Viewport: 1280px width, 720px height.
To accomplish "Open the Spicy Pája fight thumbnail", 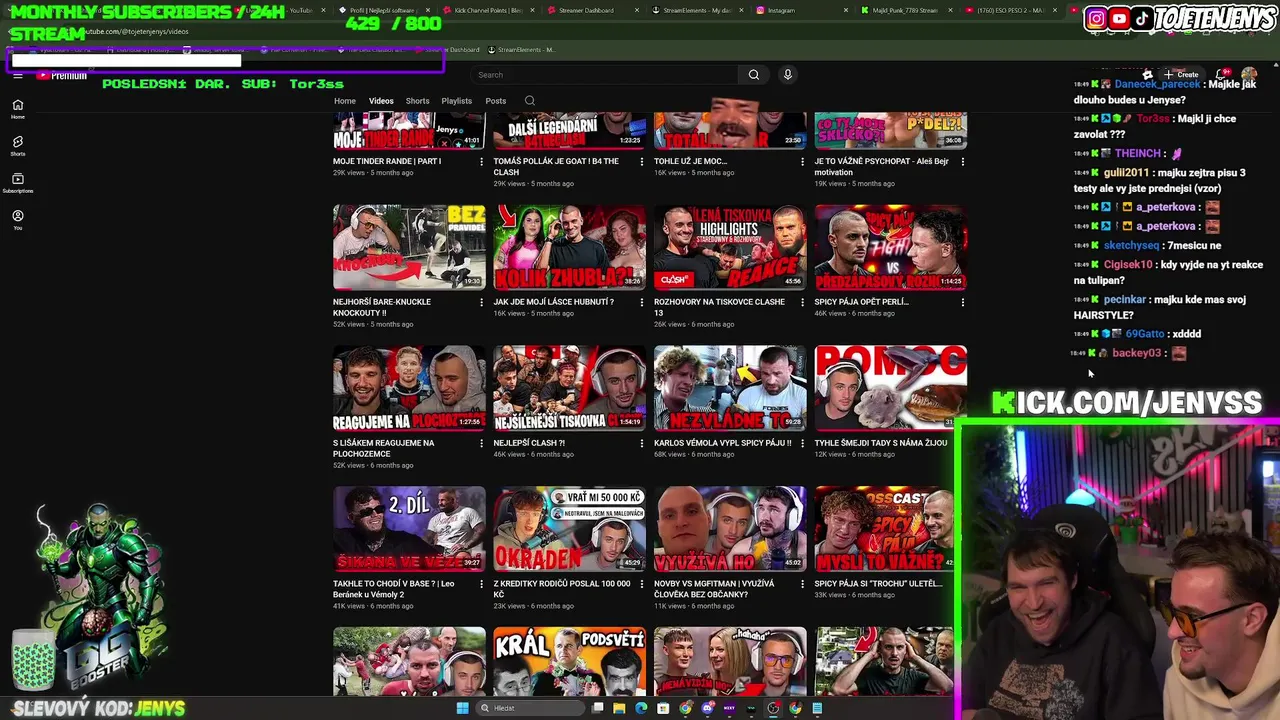I will pos(891,248).
